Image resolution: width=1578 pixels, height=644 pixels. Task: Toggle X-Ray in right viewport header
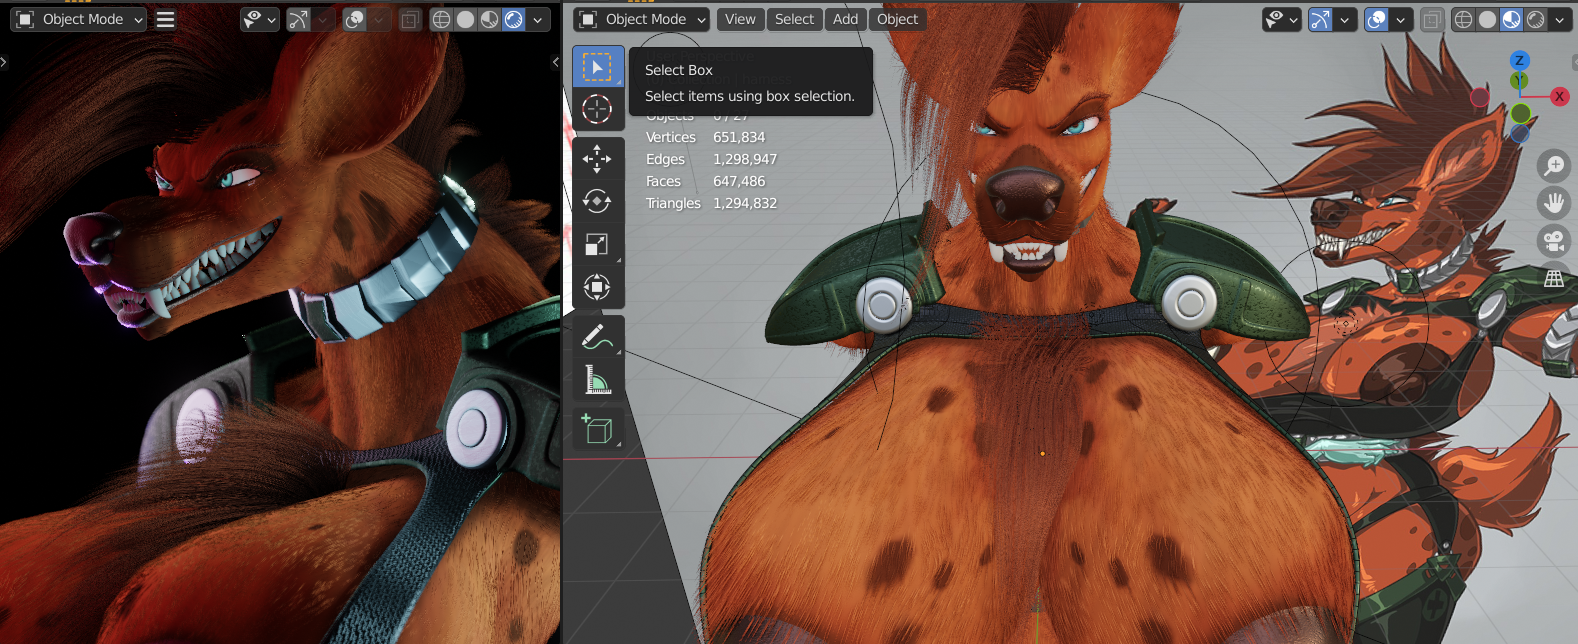(1432, 19)
